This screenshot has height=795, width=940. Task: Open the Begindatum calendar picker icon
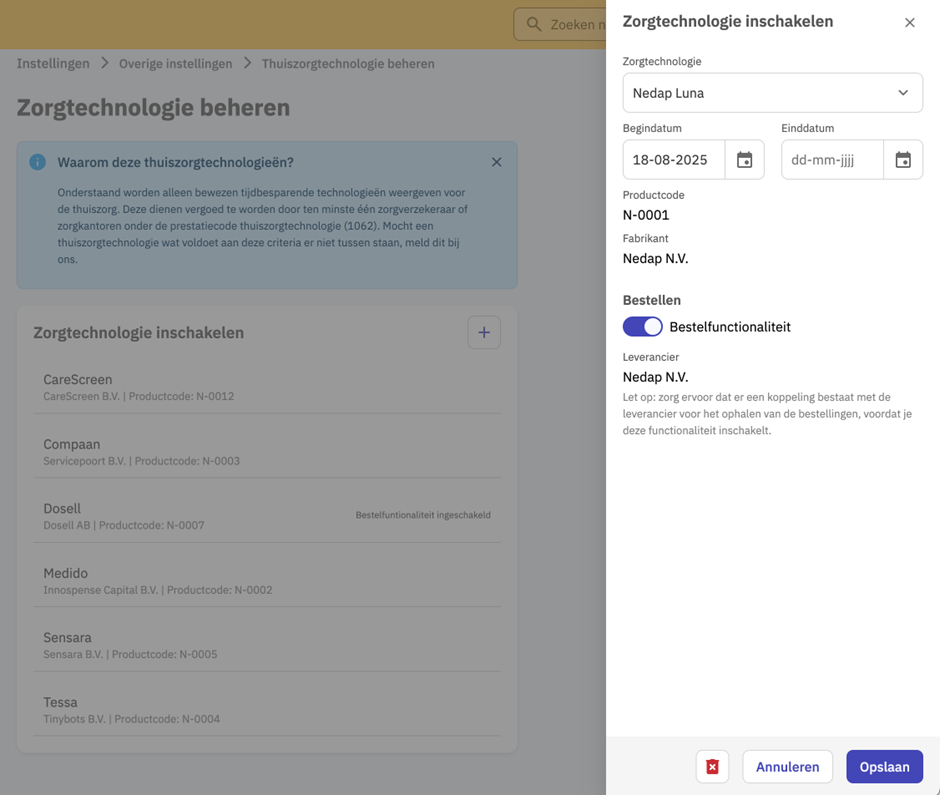744,159
